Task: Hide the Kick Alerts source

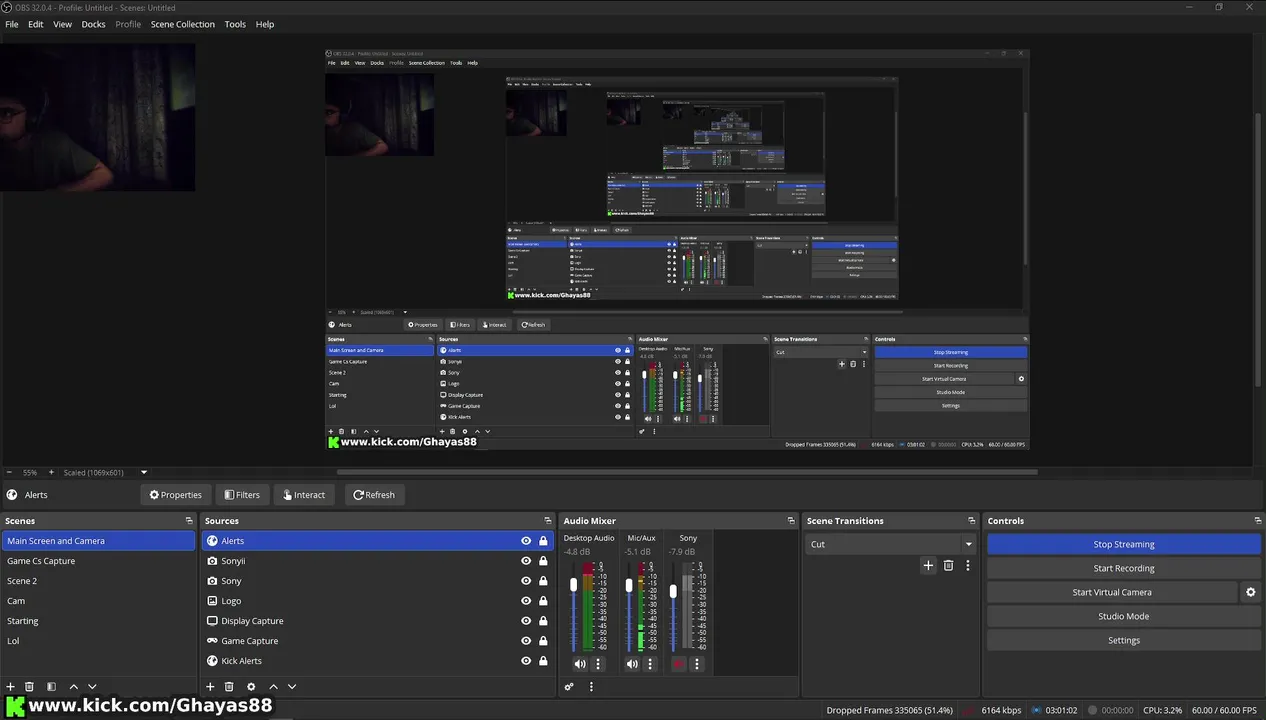Action: (x=526, y=661)
